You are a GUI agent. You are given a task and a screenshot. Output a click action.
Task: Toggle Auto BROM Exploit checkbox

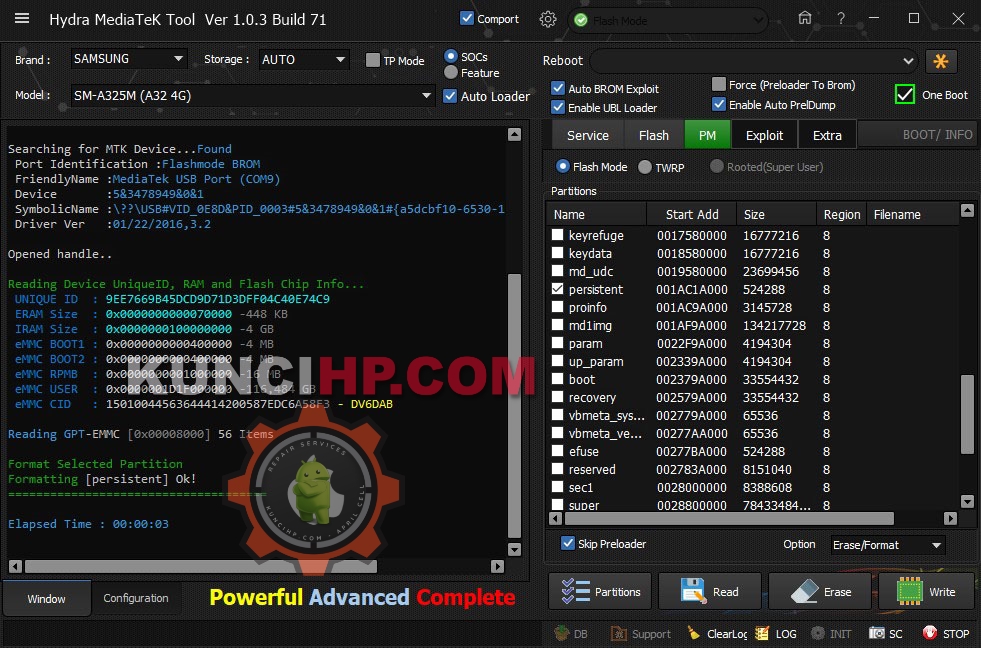557,88
